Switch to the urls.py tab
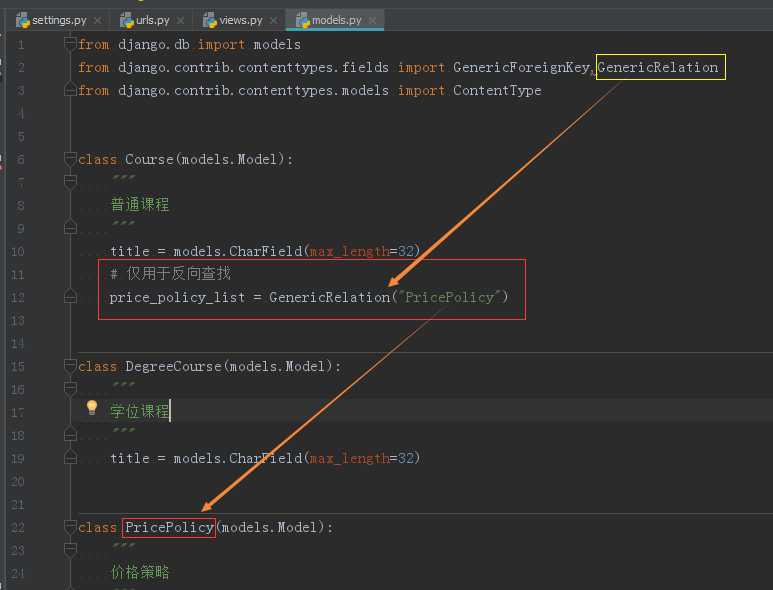This screenshot has width=773, height=590. [152, 20]
